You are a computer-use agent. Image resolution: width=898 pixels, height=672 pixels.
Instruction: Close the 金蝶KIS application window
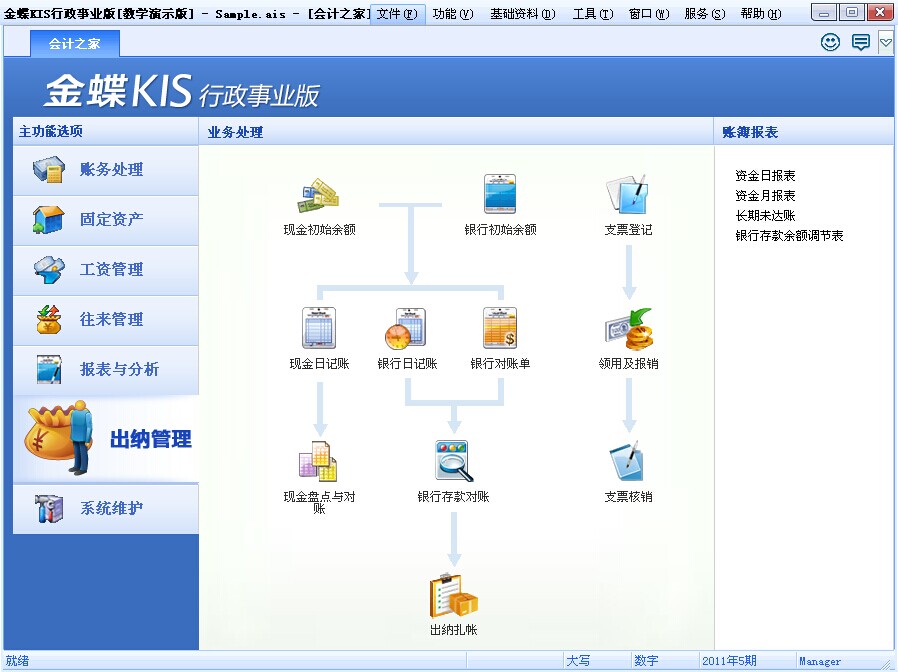pos(880,13)
